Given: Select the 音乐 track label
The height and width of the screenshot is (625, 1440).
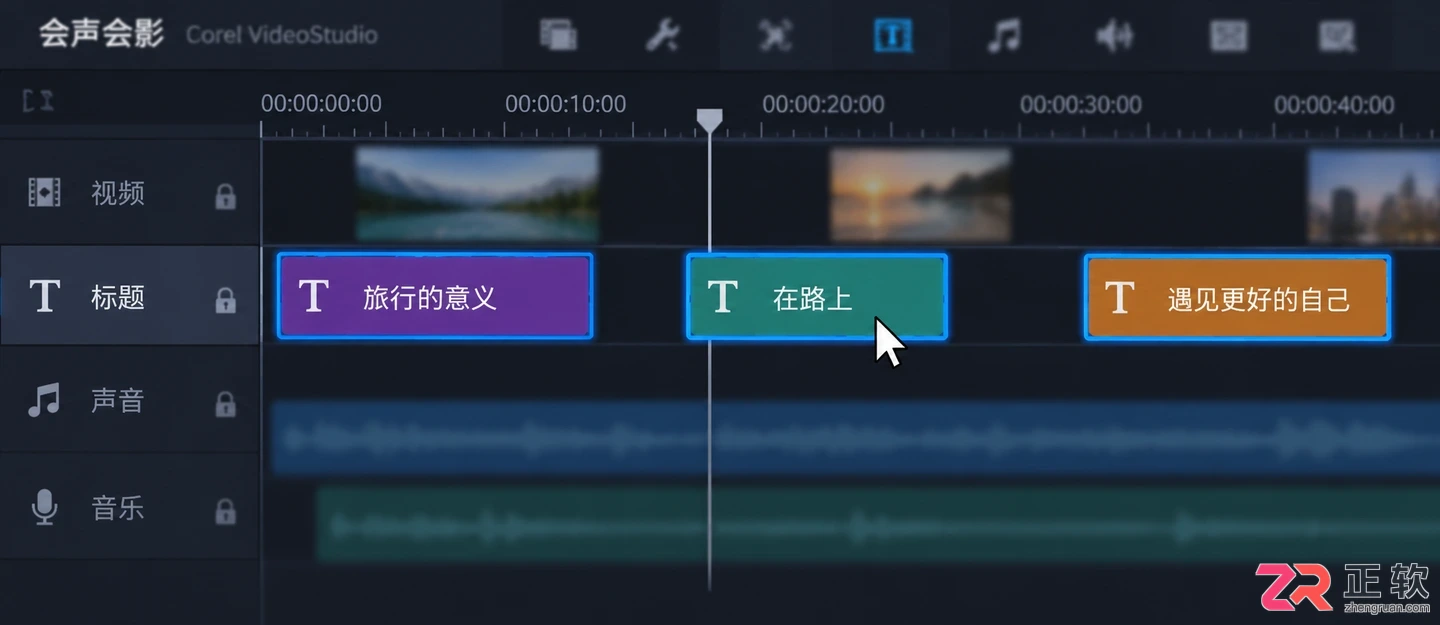Looking at the screenshot, I should (118, 508).
